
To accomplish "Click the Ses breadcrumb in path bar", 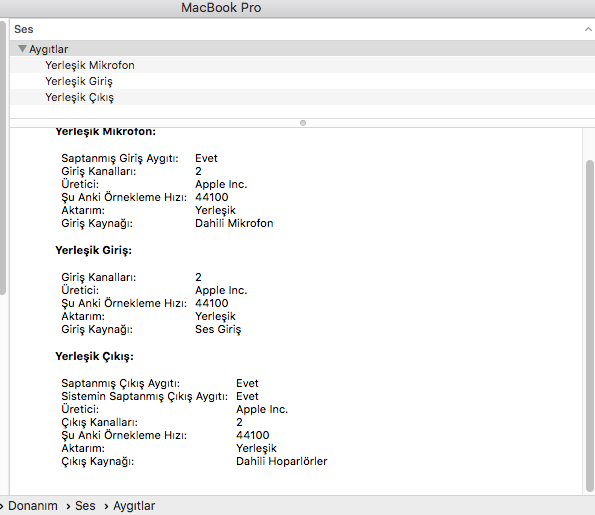I will tap(85, 506).
